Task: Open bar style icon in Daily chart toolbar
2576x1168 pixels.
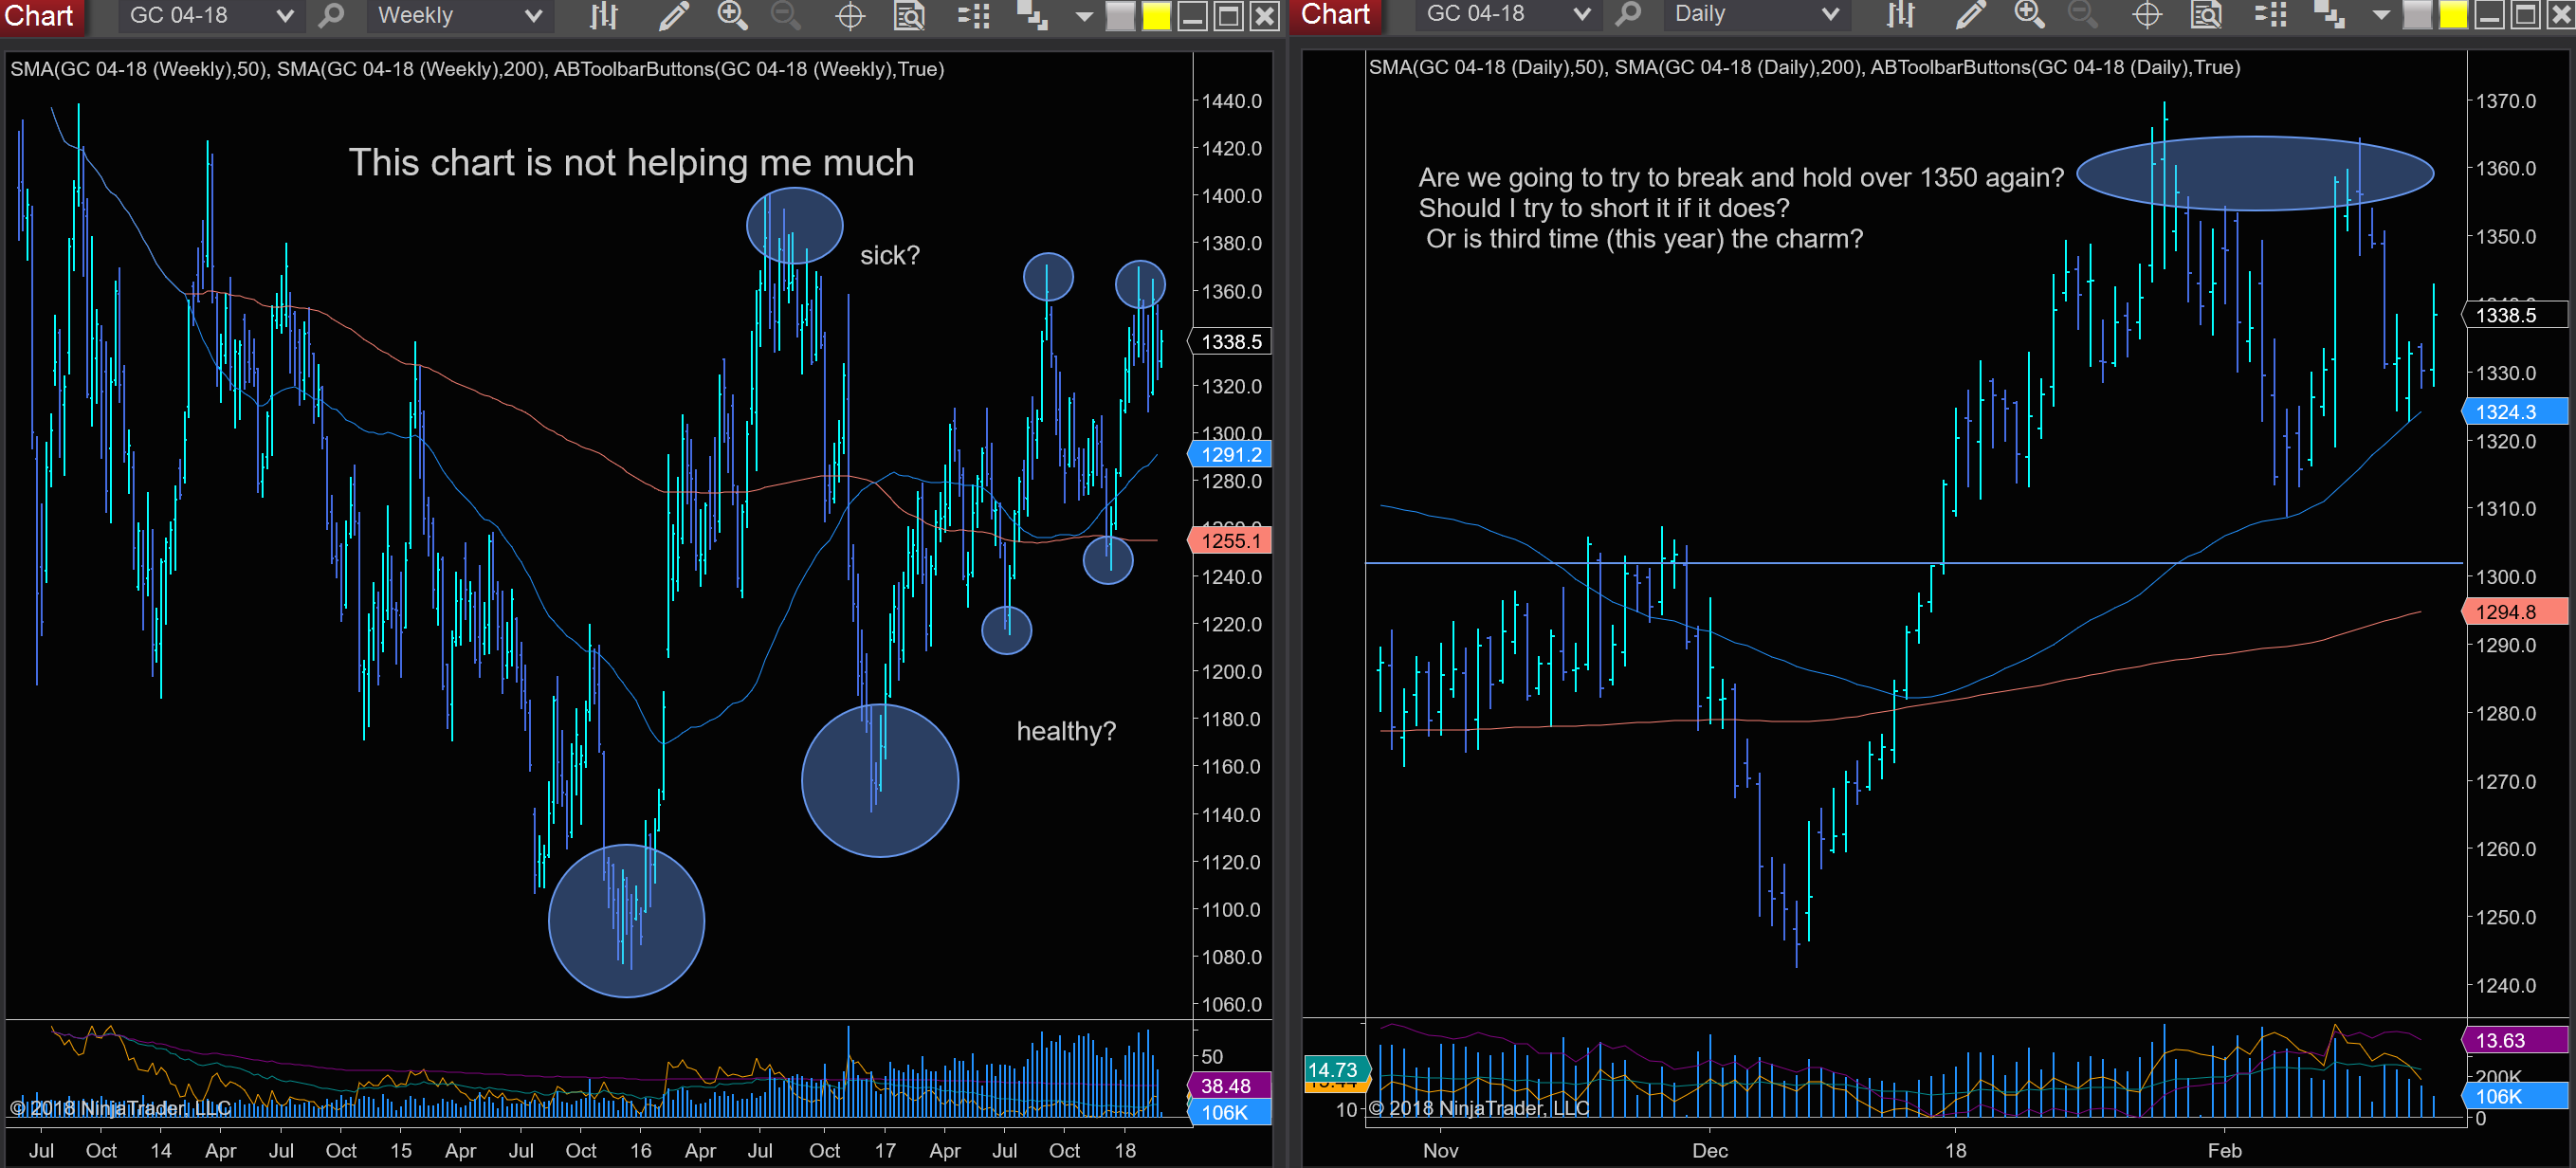Action: coord(1901,14)
